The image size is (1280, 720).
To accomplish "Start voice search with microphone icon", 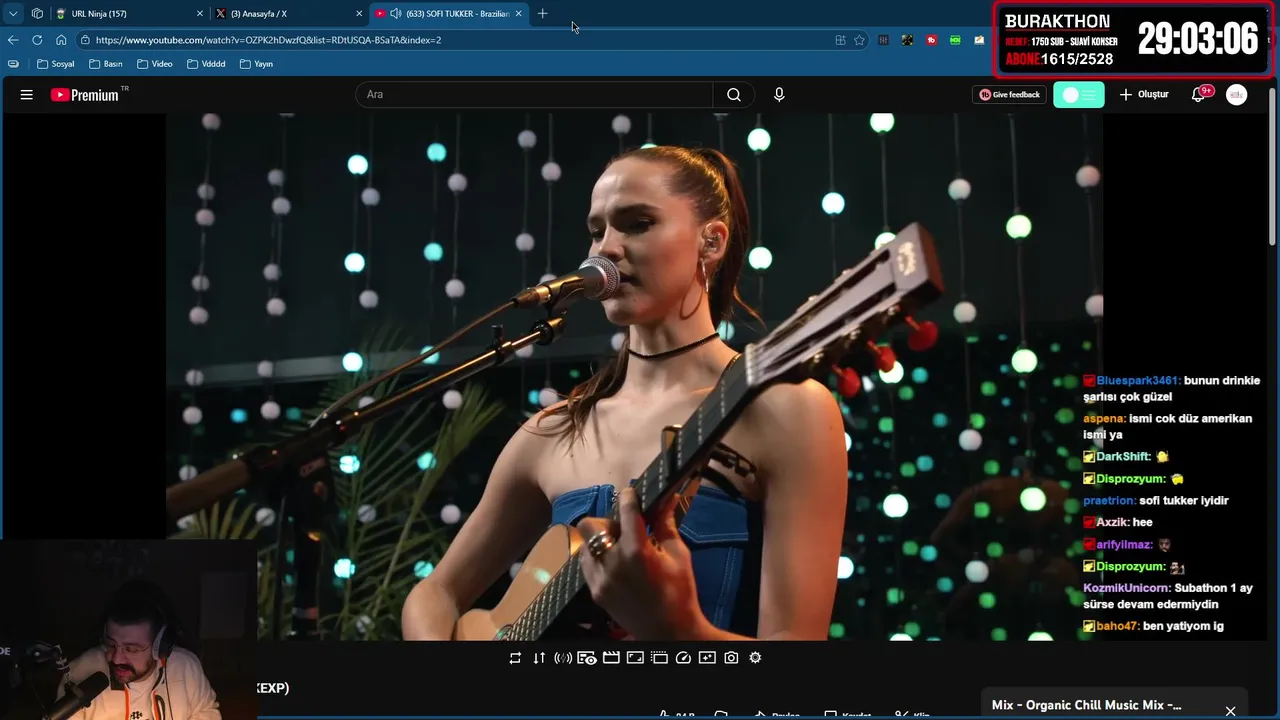I will pyautogui.click(x=779, y=95).
